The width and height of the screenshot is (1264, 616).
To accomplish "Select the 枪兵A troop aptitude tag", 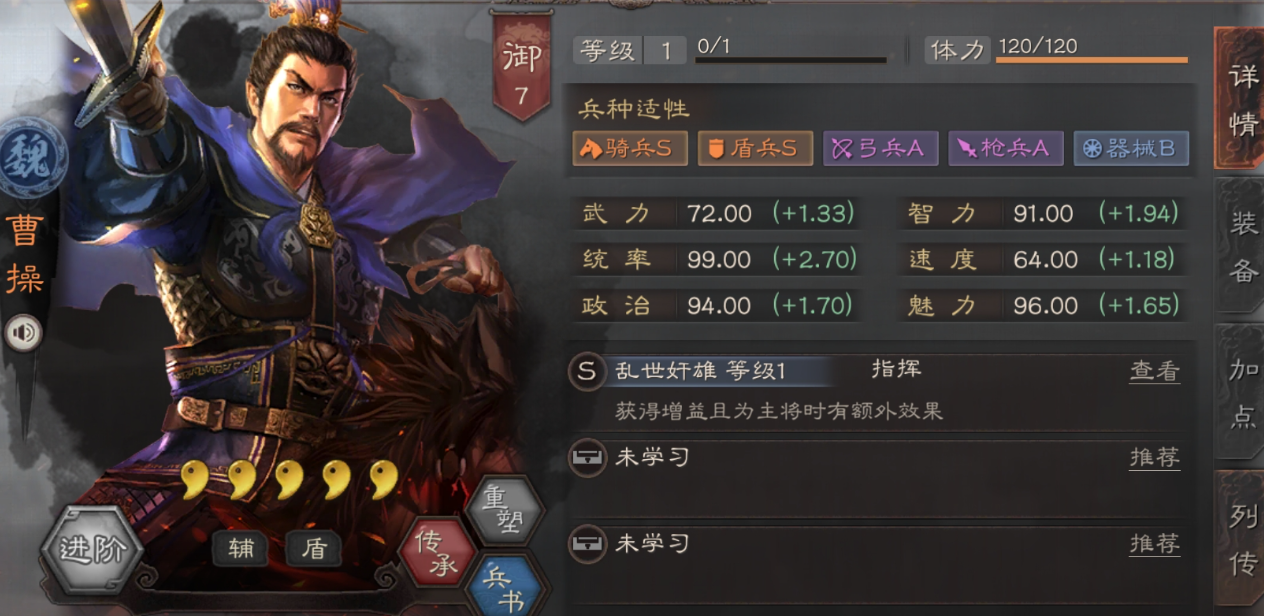I will (1004, 149).
